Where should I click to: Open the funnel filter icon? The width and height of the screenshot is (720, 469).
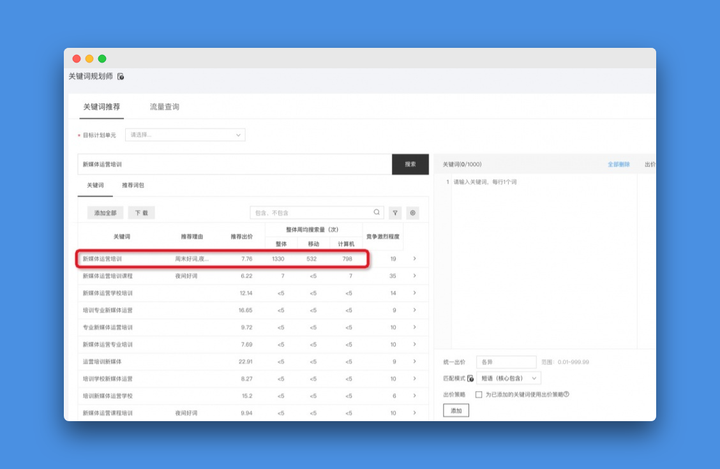coord(395,213)
